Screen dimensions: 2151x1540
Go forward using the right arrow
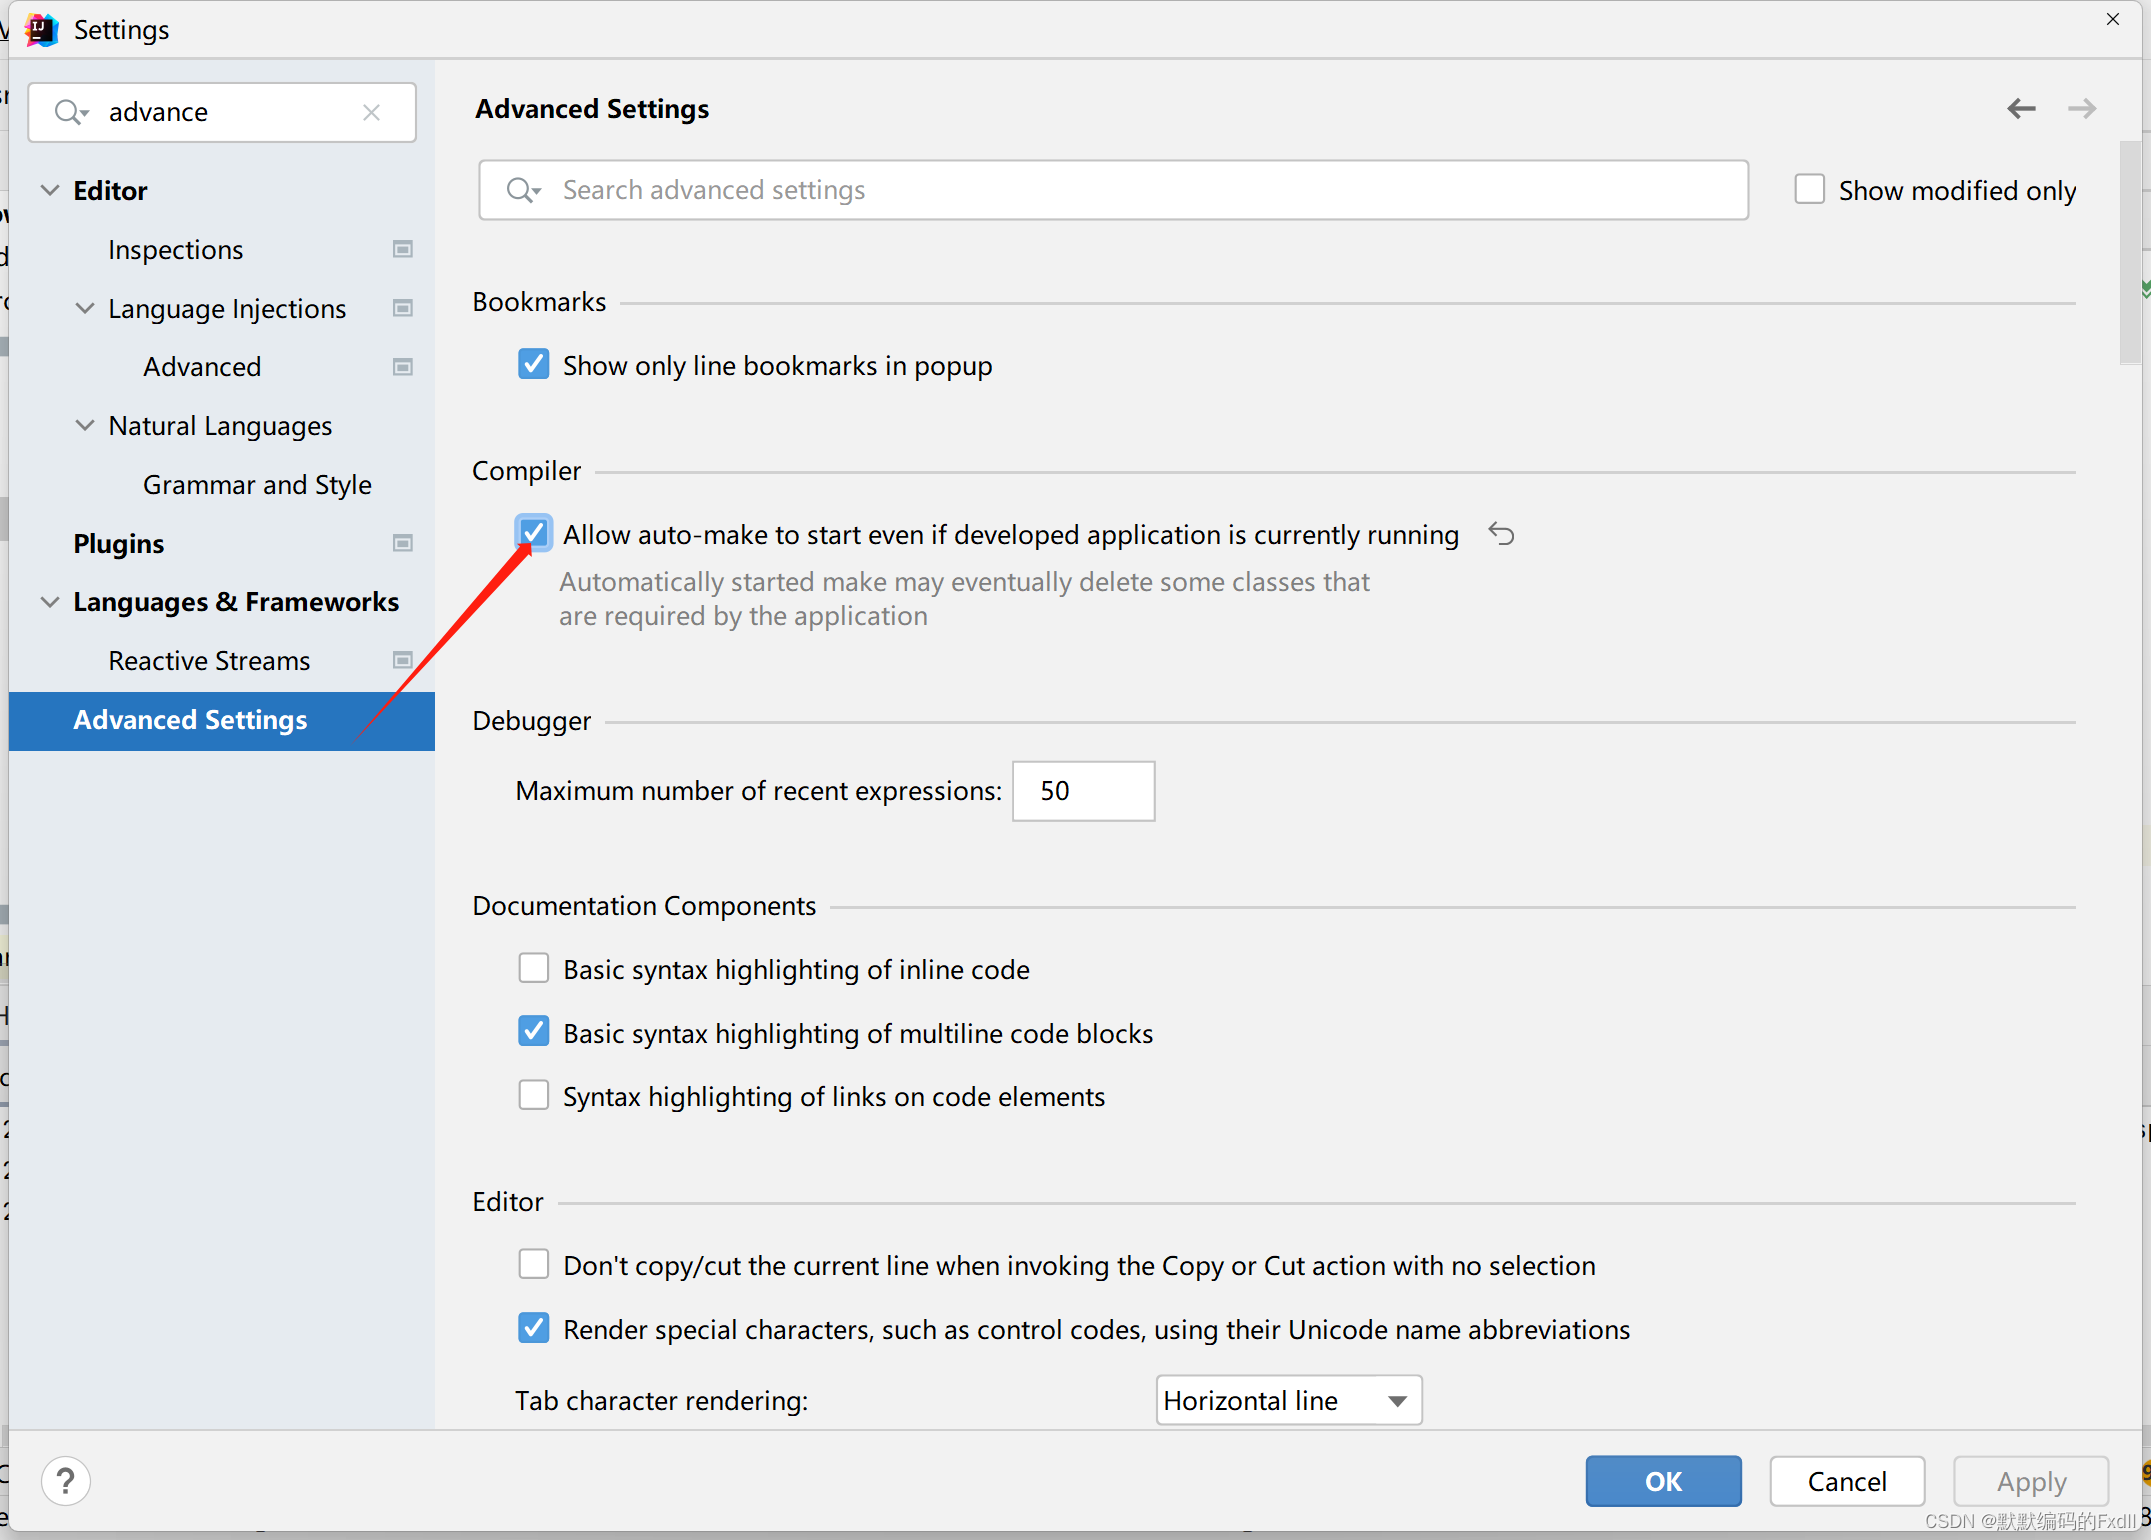pyautogui.click(x=2082, y=108)
